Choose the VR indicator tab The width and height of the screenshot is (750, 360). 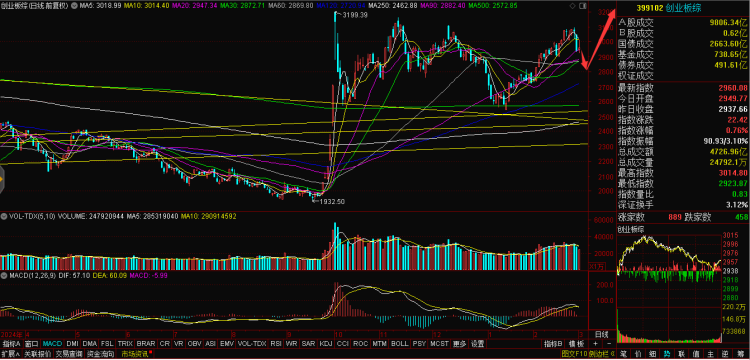[179, 344]
